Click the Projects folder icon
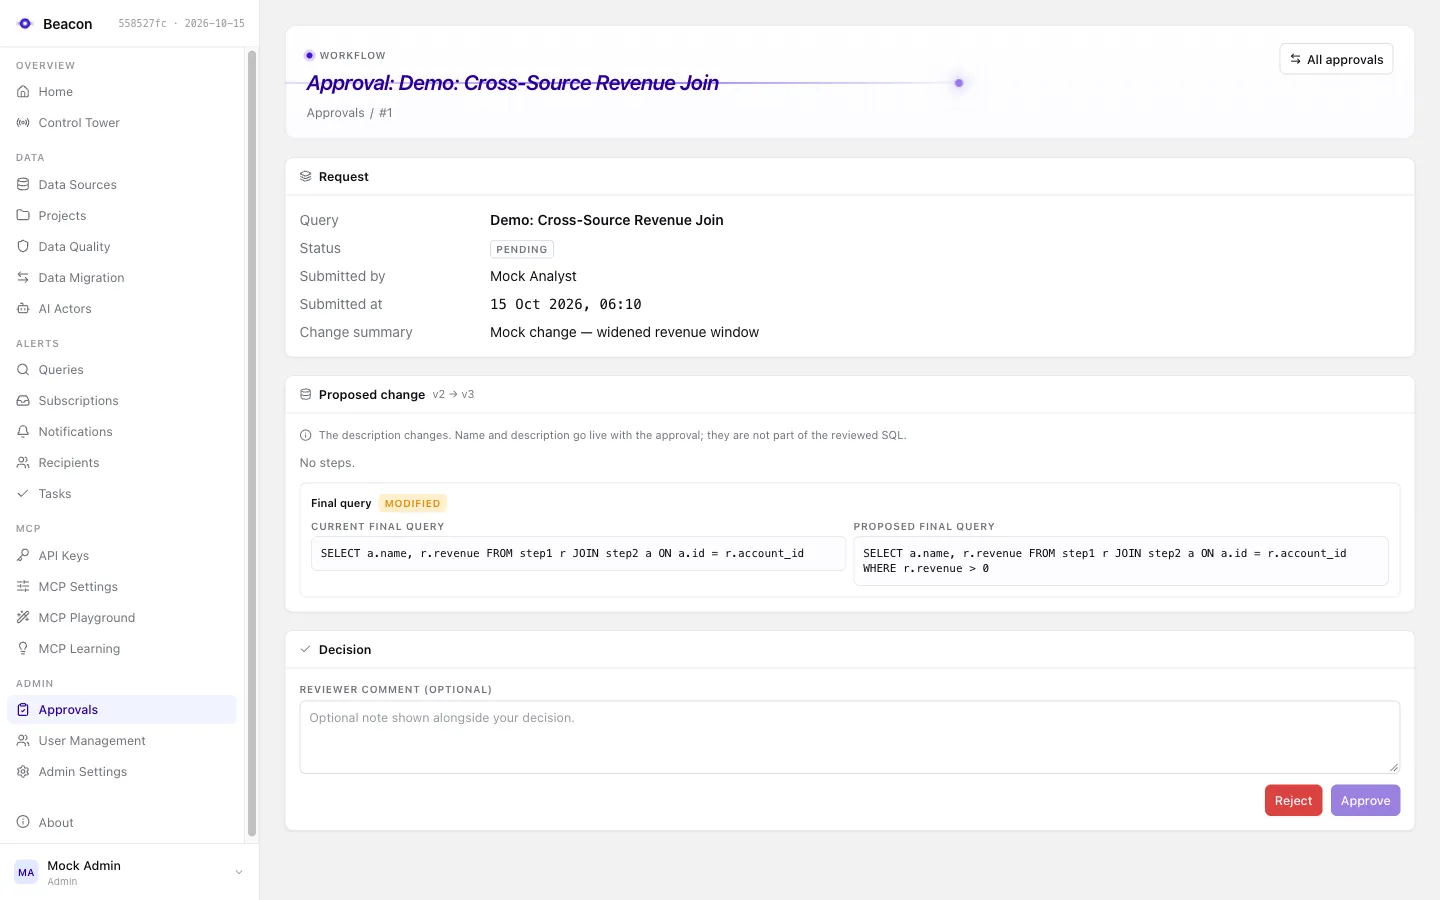 point(23,215)
